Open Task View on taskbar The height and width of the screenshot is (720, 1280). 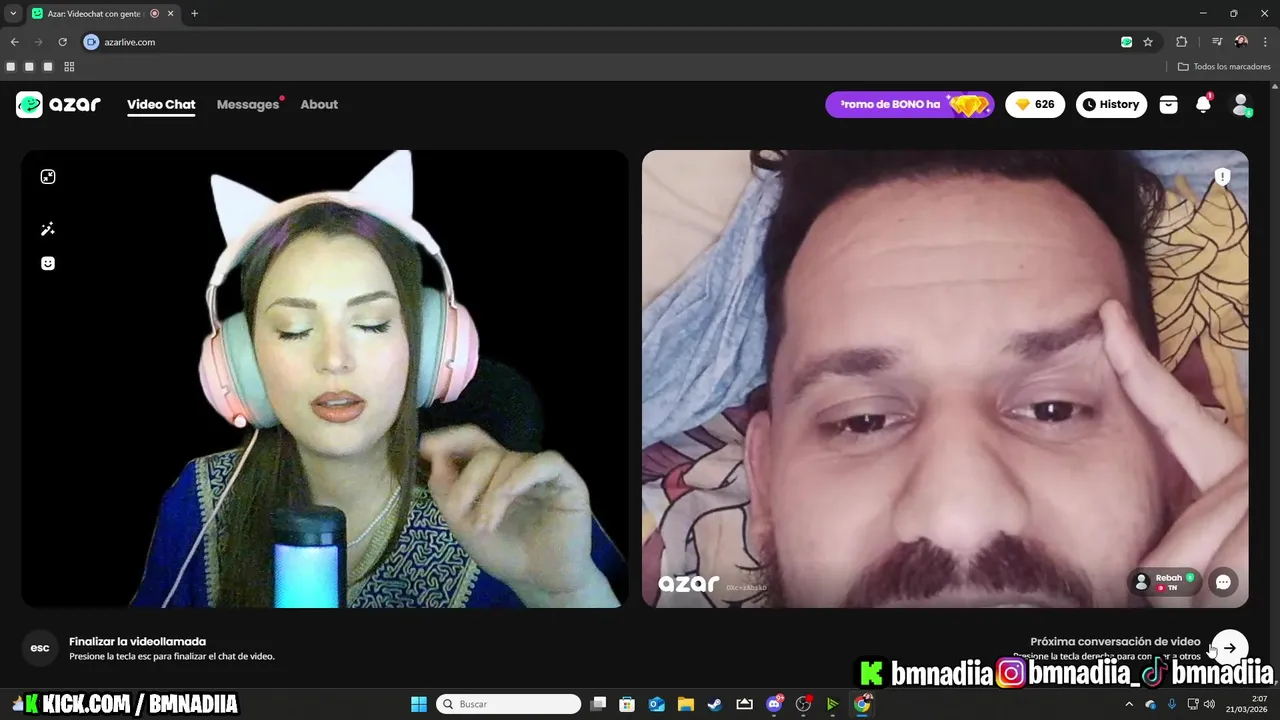[598, 704]
